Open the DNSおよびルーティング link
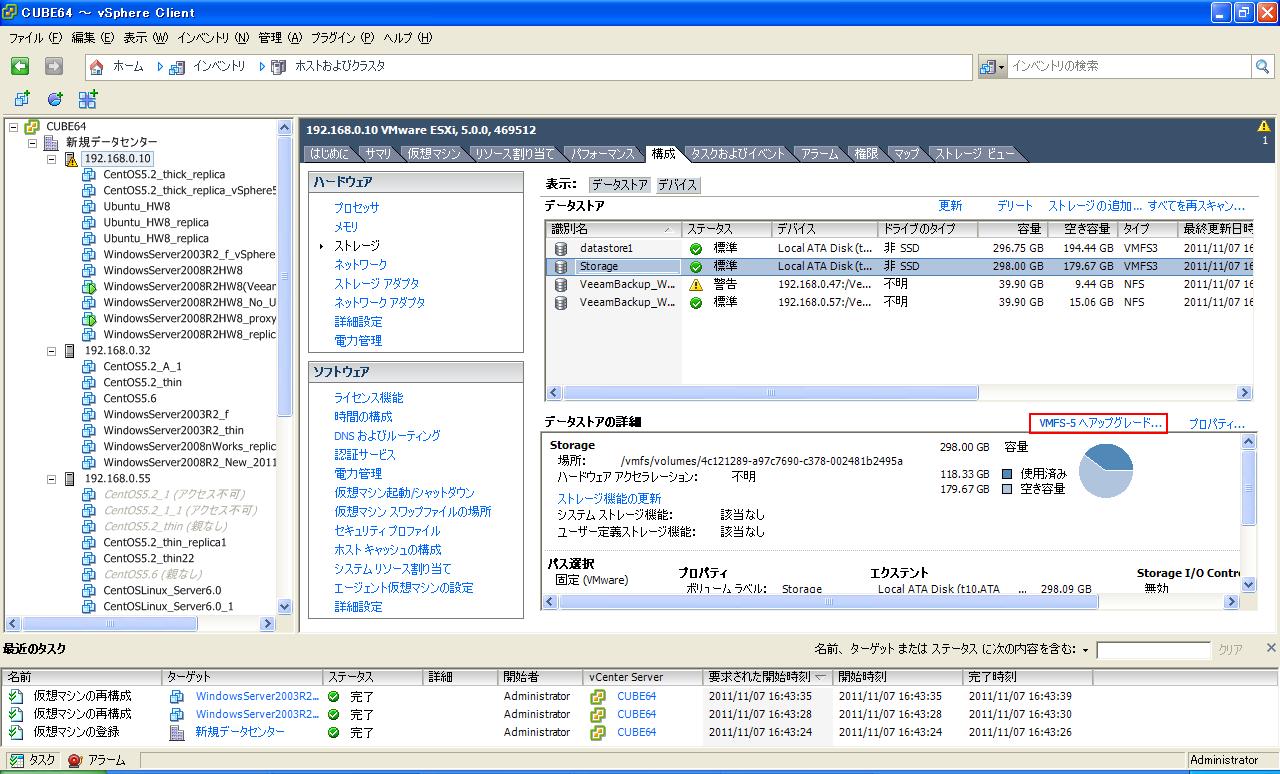This screenshot has height=774, width=1280. tap(387, 436)
